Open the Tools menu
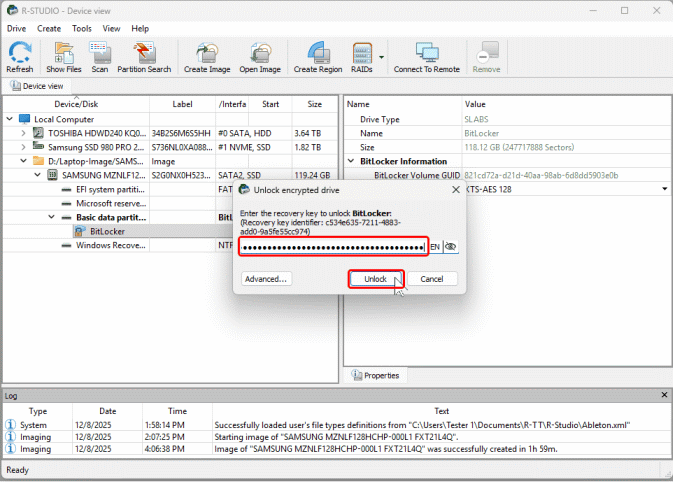 pyautogui.click(x=82, y=28)
